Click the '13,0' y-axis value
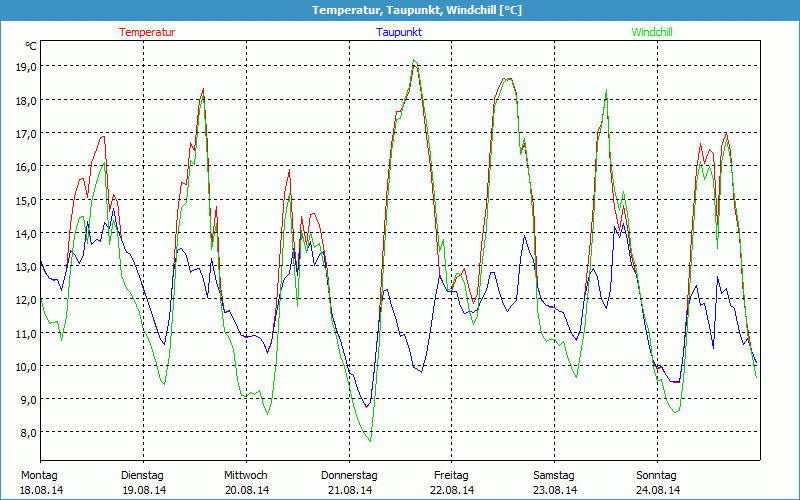The height and width of the screenshot is (500, 800). [x=27, y=266]
